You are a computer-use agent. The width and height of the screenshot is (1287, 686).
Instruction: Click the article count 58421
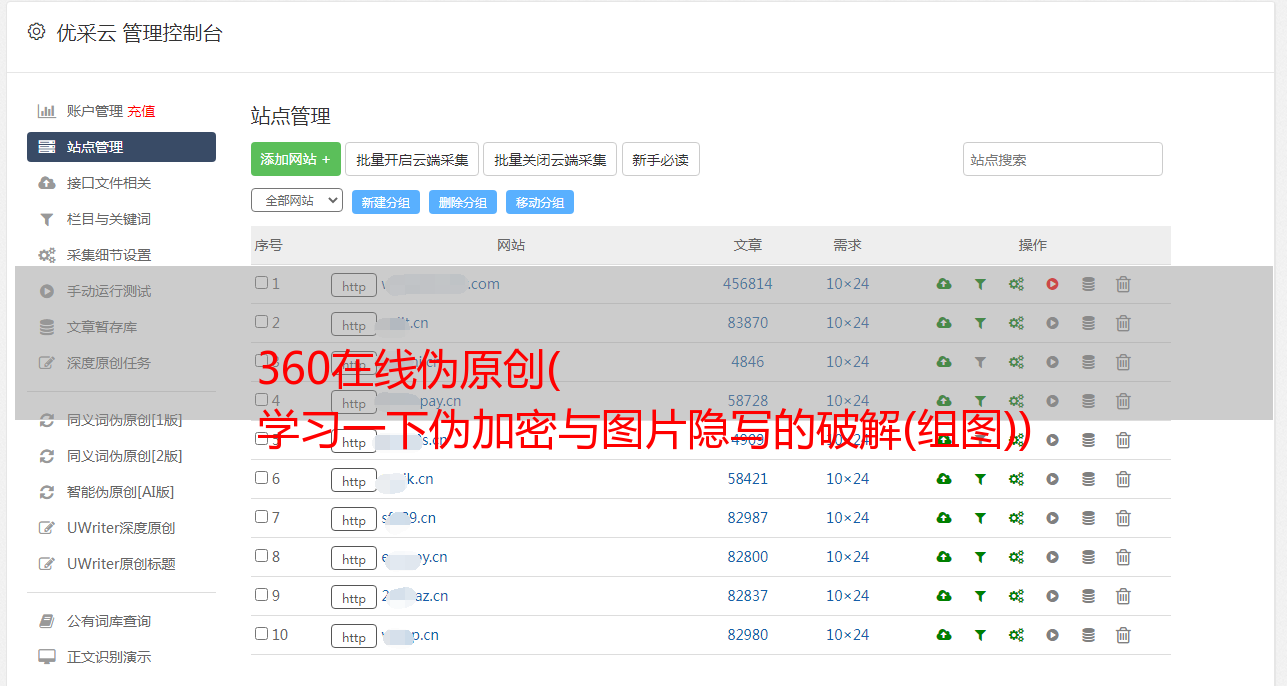[748, 479]
